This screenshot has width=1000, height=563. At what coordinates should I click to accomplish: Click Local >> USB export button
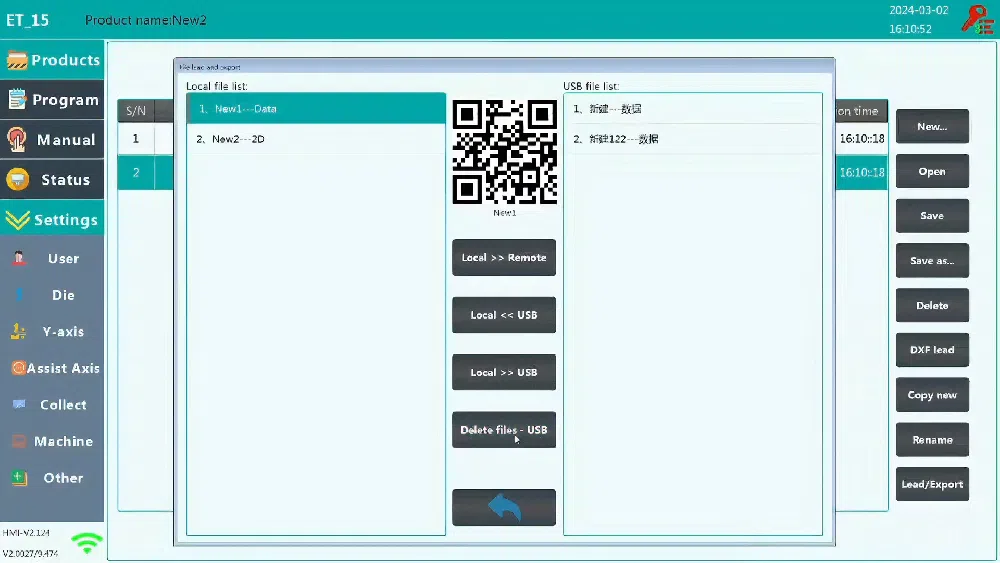504,372
